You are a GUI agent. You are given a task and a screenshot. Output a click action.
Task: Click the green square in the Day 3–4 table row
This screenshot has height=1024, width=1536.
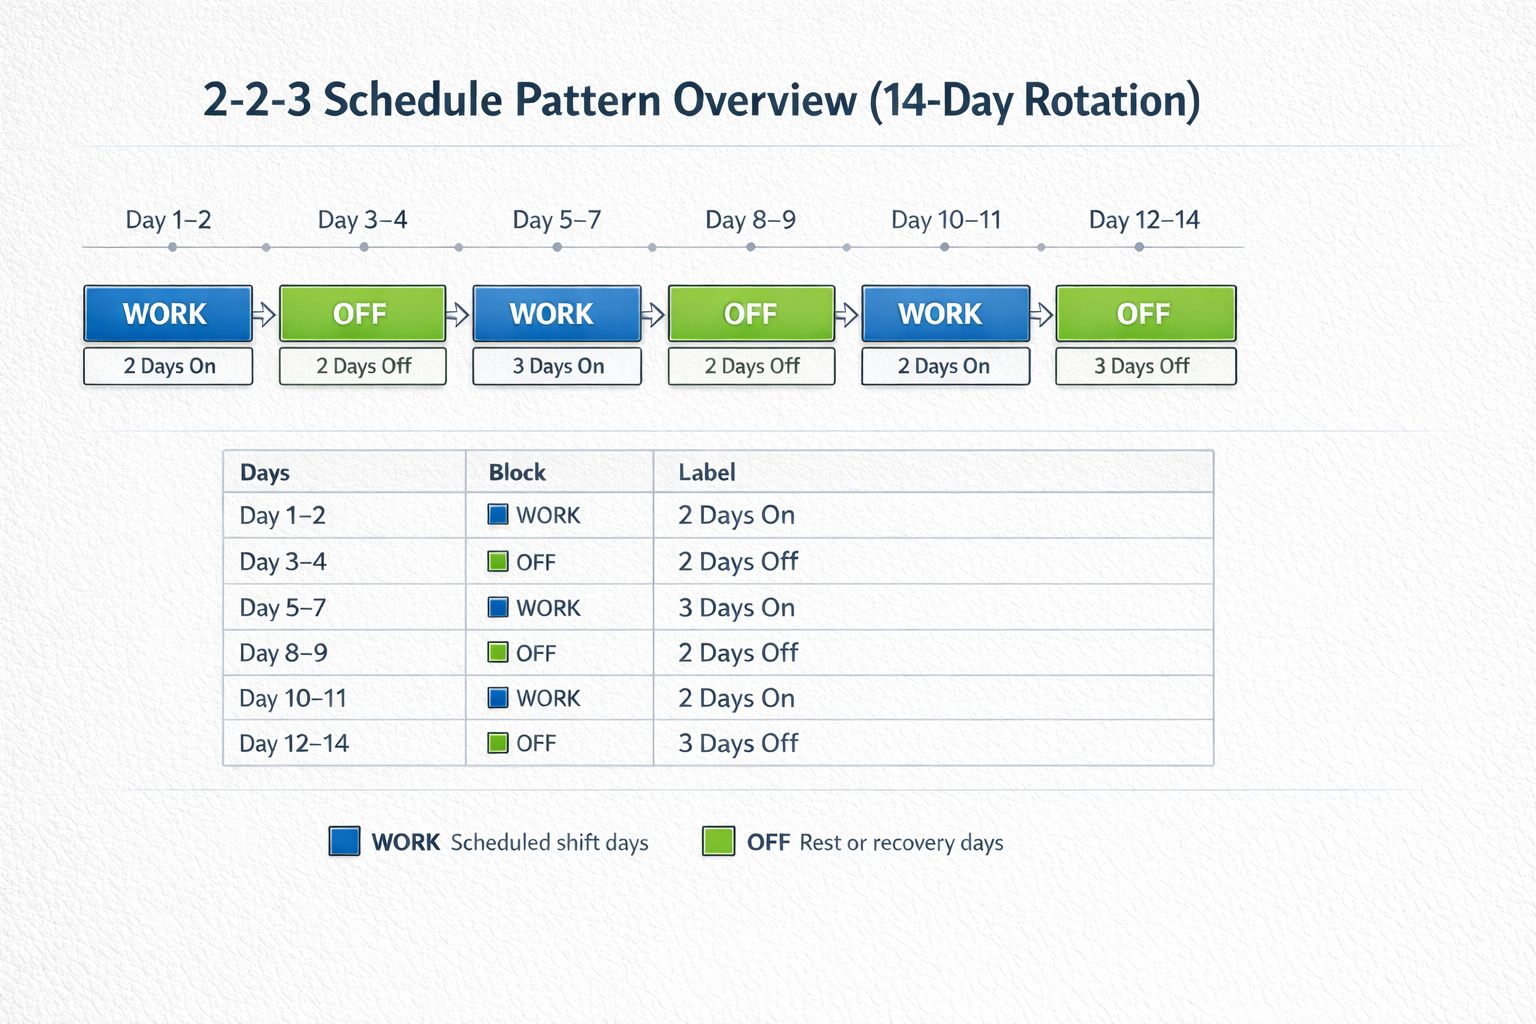498,561
